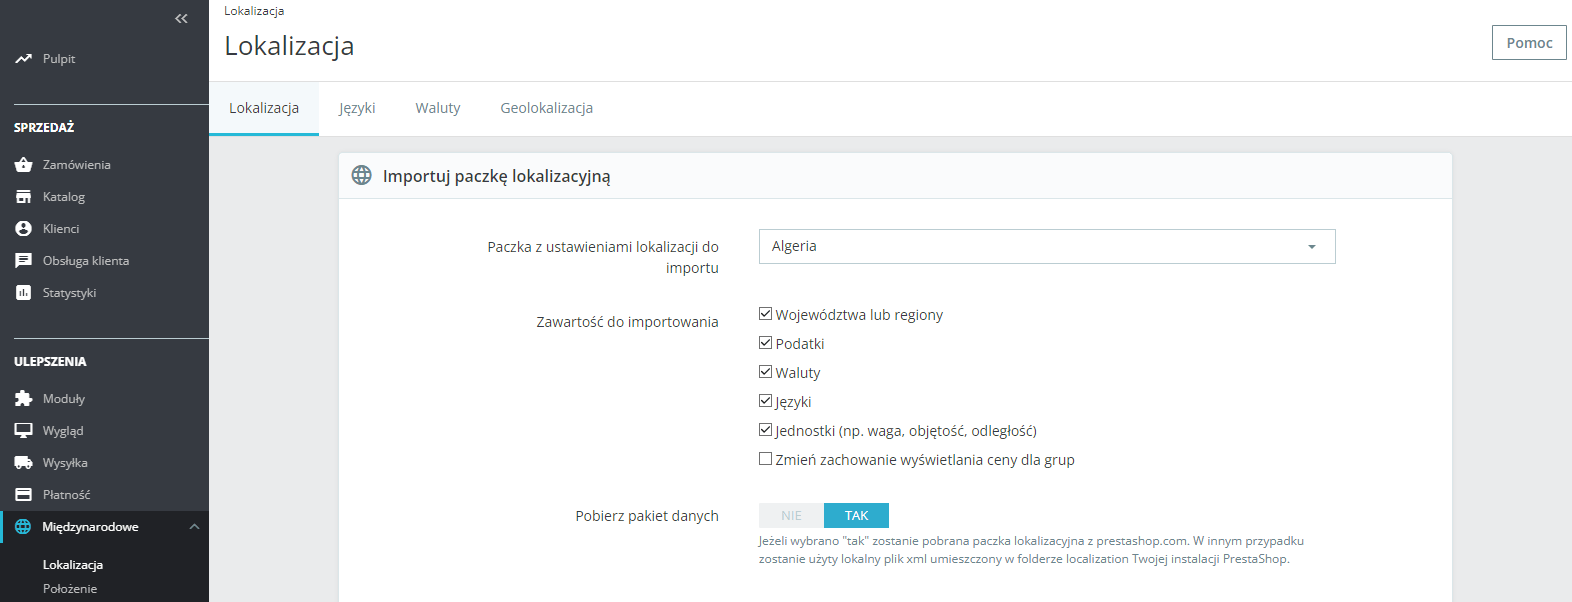Open Klienci in the sidebar

click(x=61, y=229)
